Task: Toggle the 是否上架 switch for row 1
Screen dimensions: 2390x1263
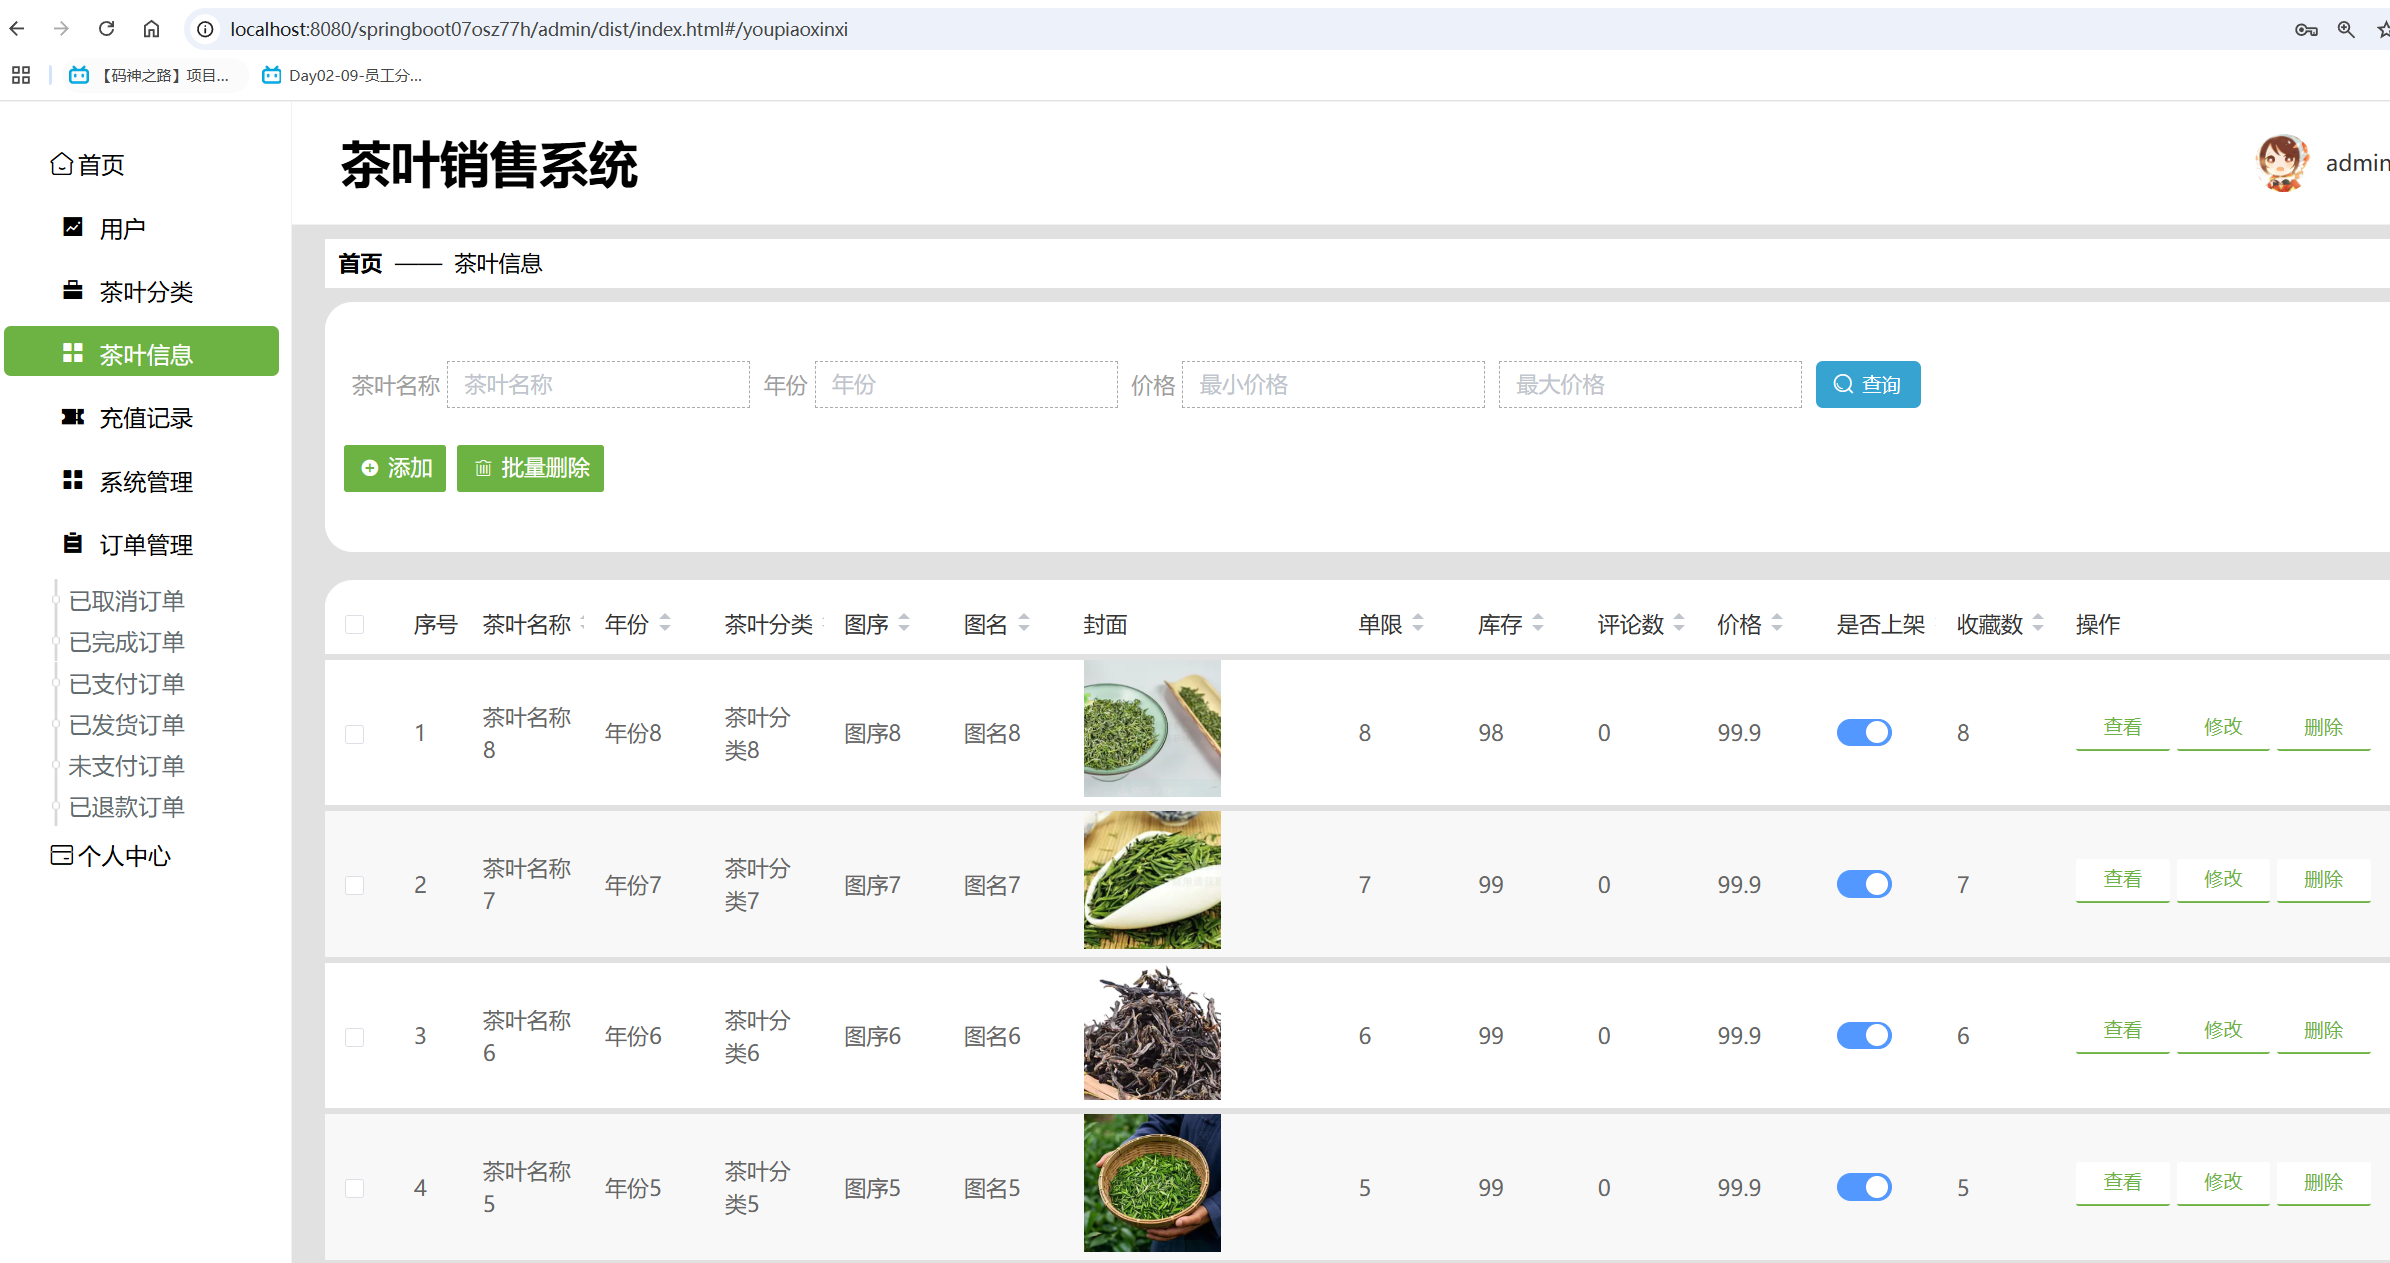Action: pos(1863,732)
